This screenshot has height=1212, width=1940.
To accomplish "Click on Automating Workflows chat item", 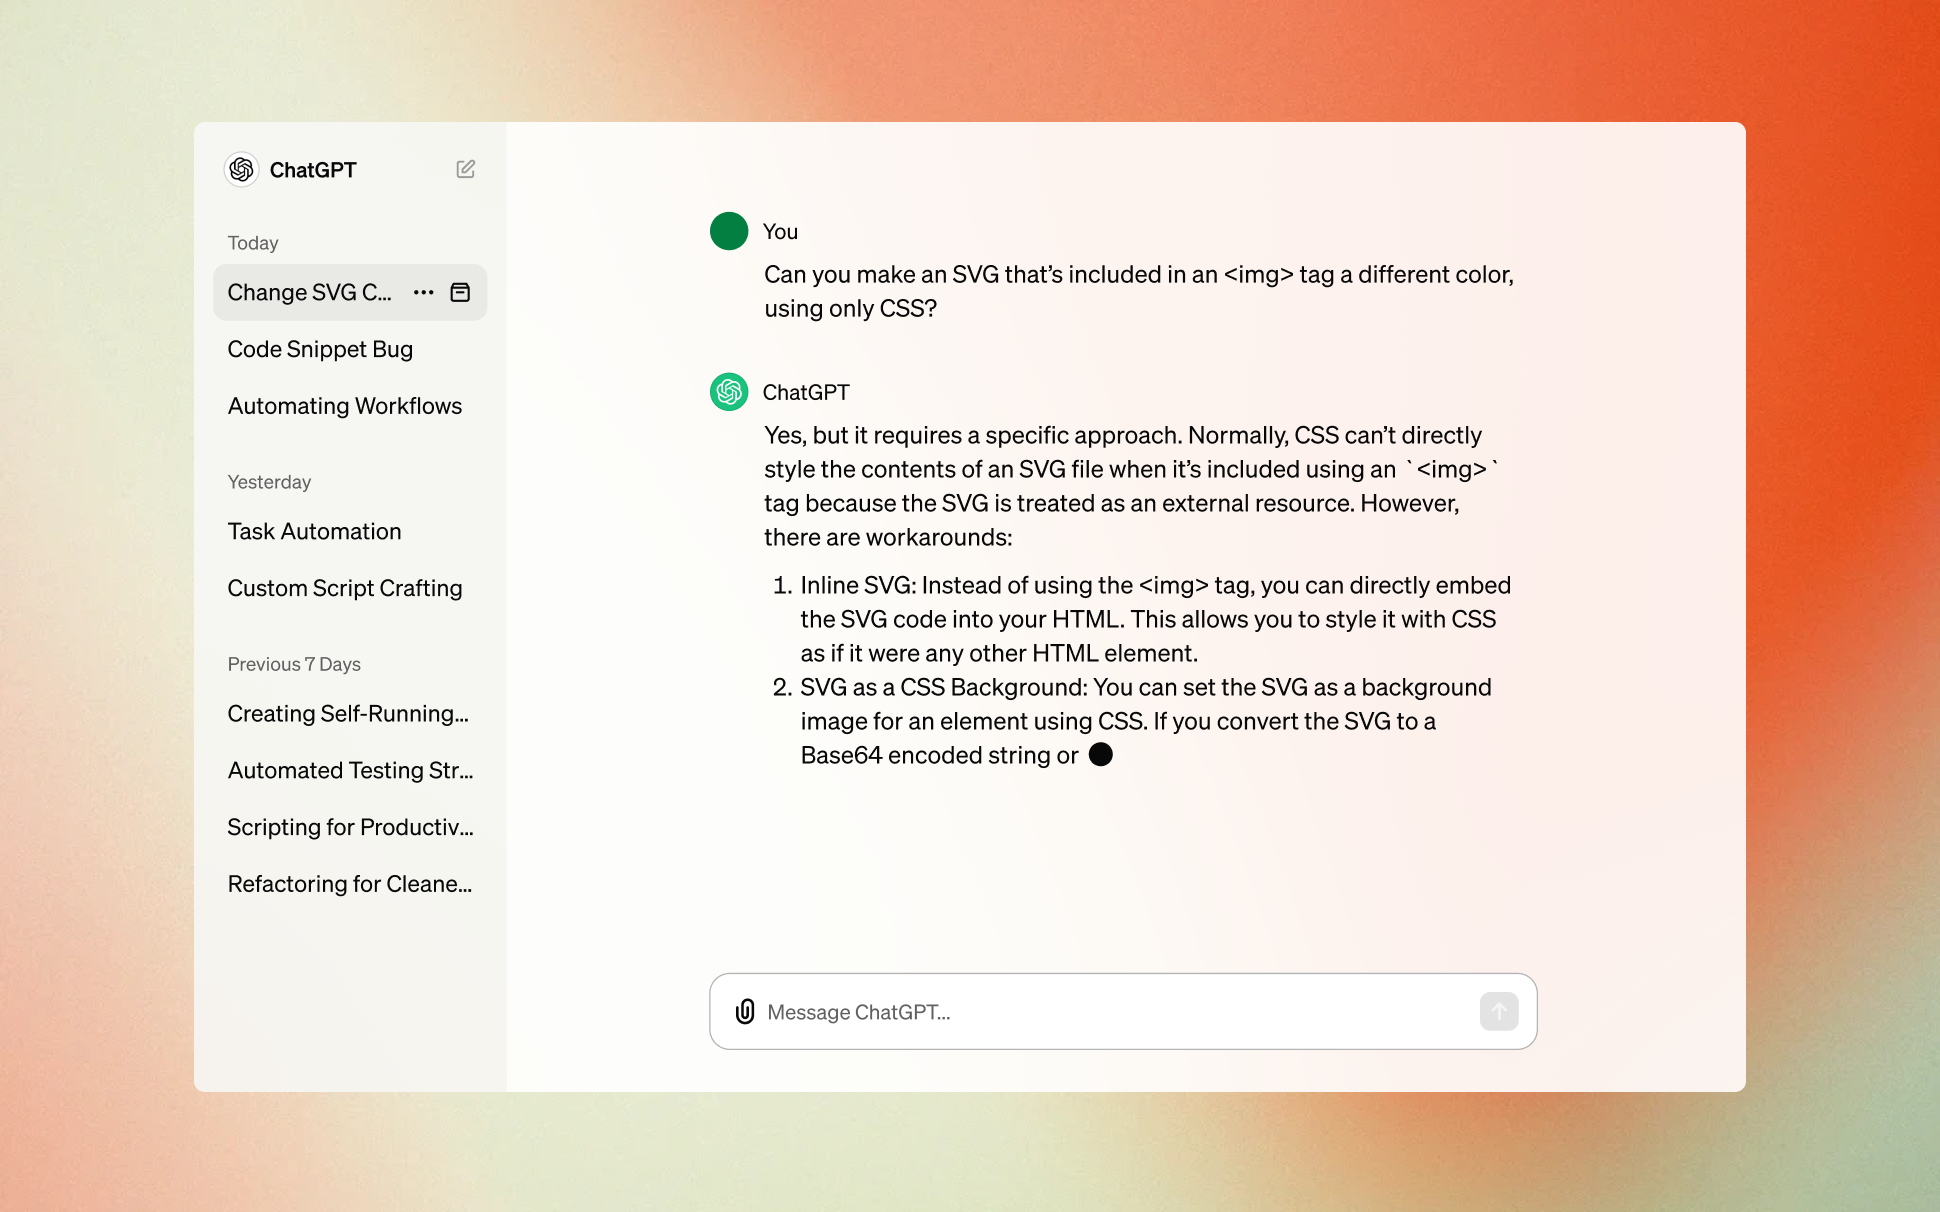I will pos(345,406).
